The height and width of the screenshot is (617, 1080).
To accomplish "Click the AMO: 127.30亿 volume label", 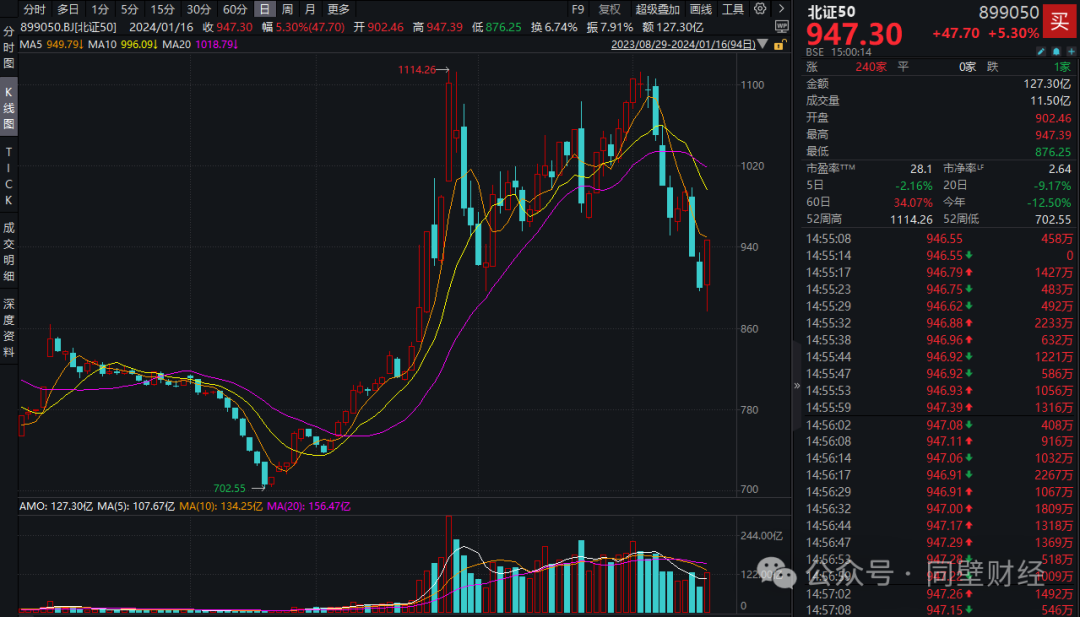I will pos(56,507).
